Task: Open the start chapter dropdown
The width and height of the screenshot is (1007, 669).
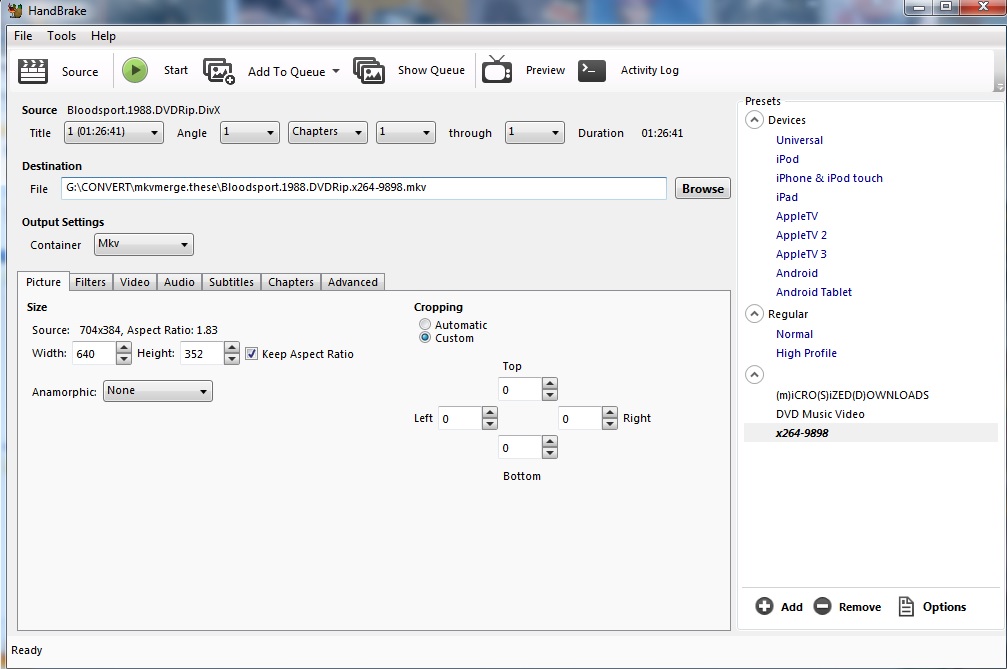Action: 406,132
